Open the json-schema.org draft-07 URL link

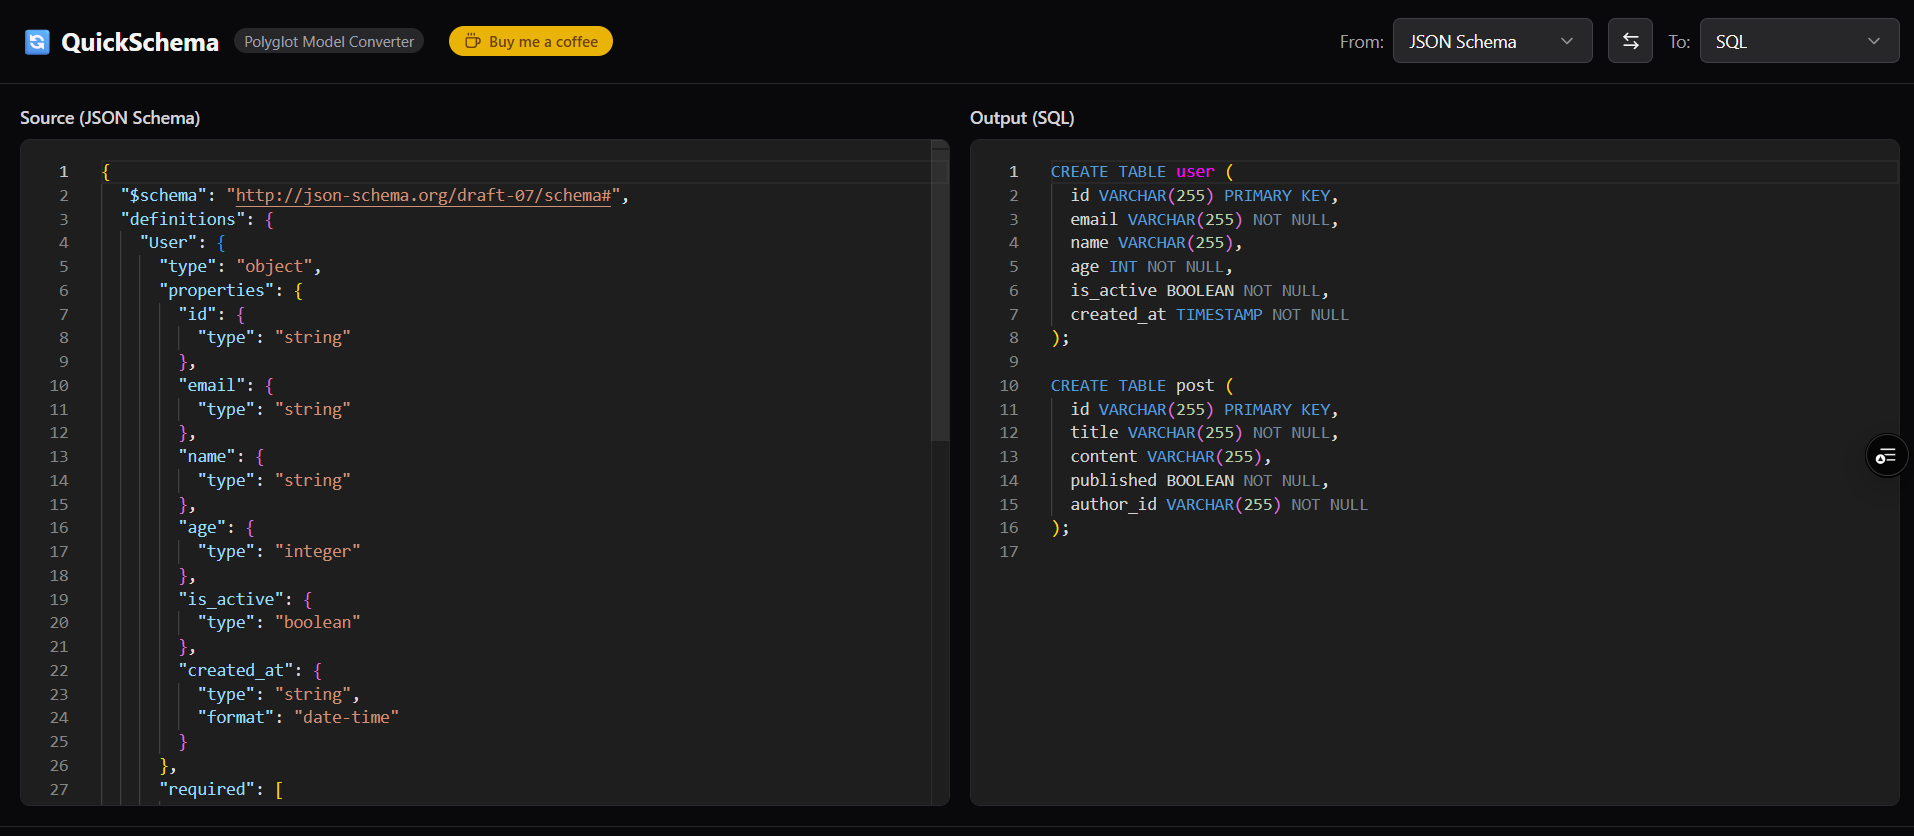click(x=423, y=195)
